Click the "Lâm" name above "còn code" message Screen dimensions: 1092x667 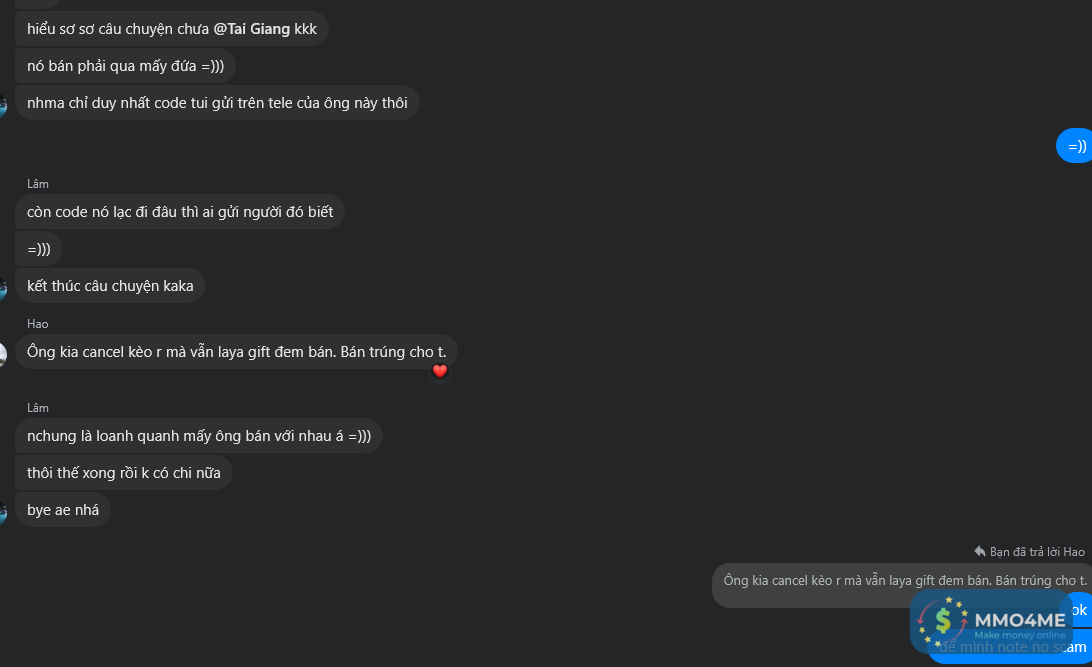38,184
